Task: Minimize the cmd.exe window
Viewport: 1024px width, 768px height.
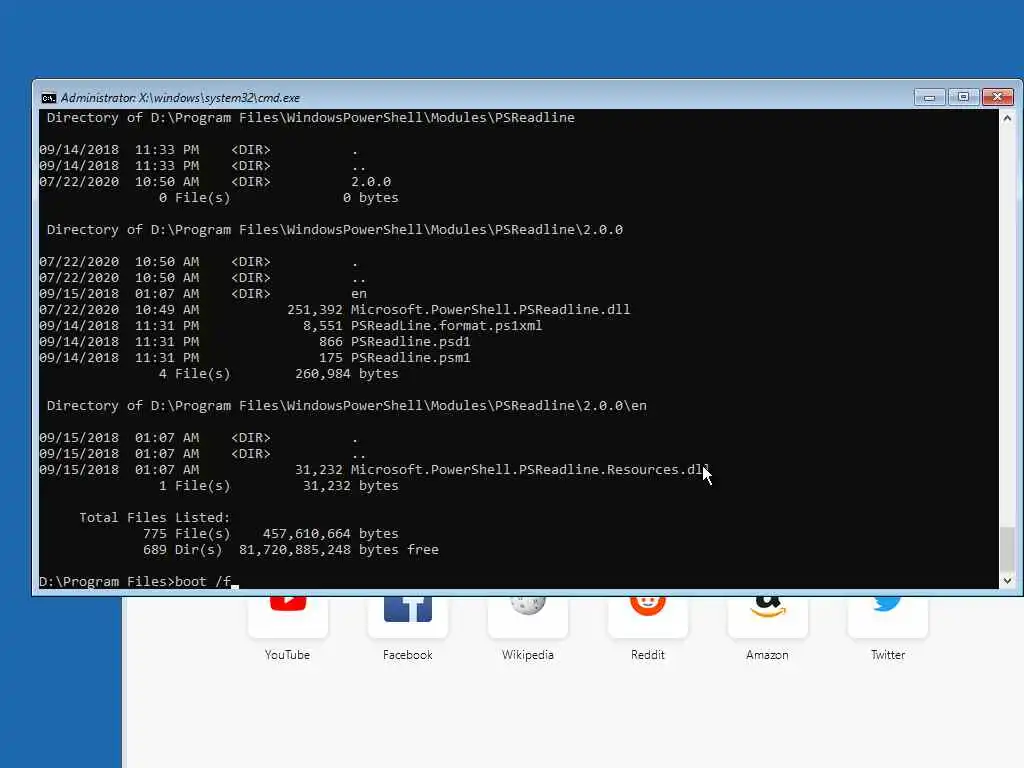Action: [x=929, y=97]
